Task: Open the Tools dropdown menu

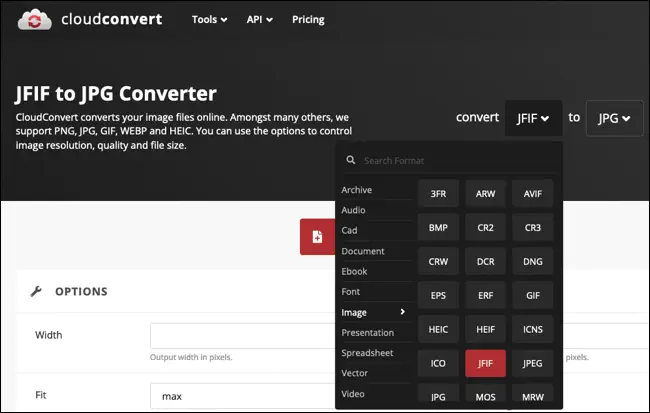Action: pyautogui.click(x=209, y=19)
